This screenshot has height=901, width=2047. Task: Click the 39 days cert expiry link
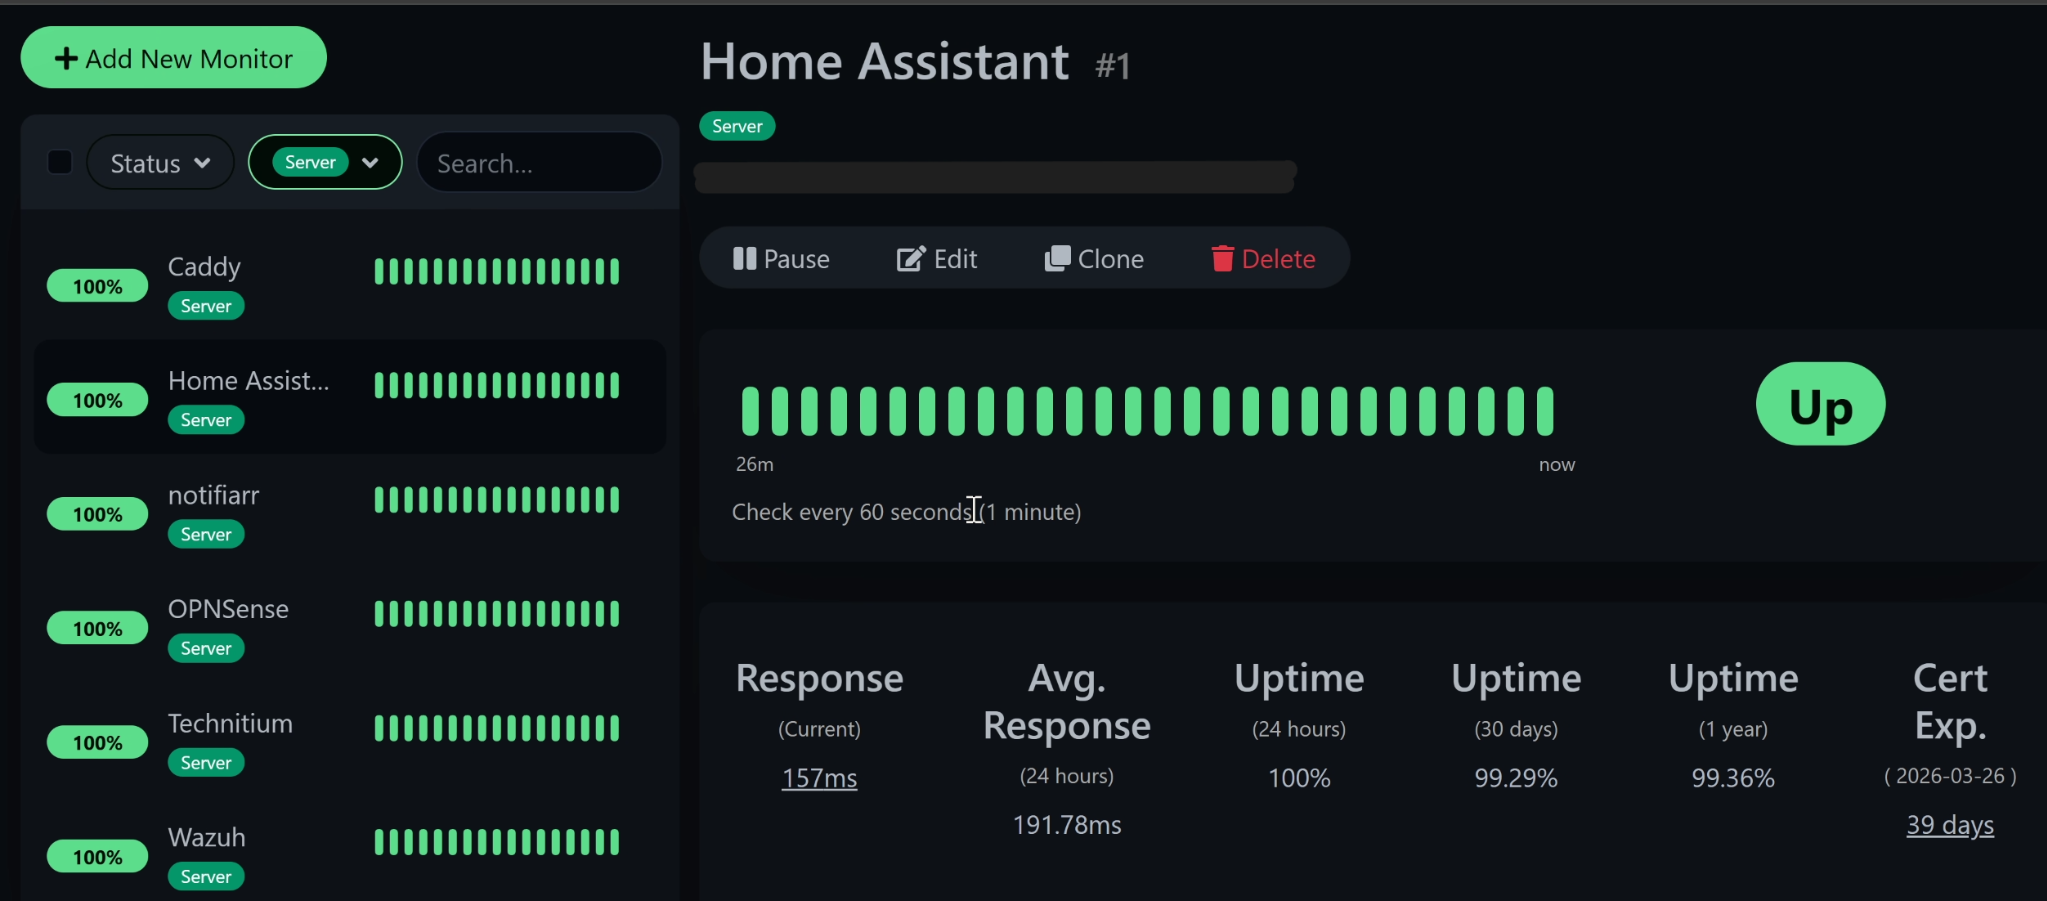click(1950, 825)
